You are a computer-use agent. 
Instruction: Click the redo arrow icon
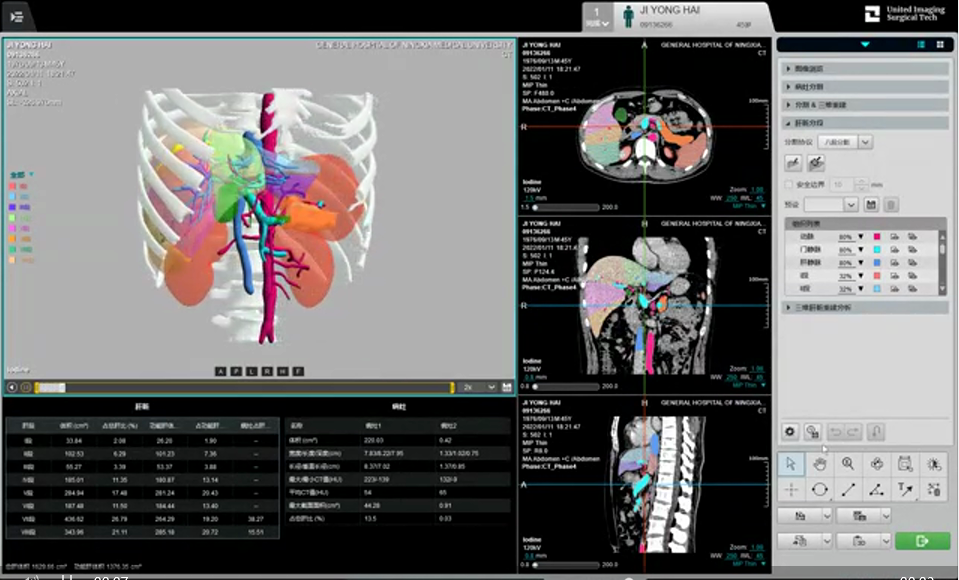coord(852,432)
